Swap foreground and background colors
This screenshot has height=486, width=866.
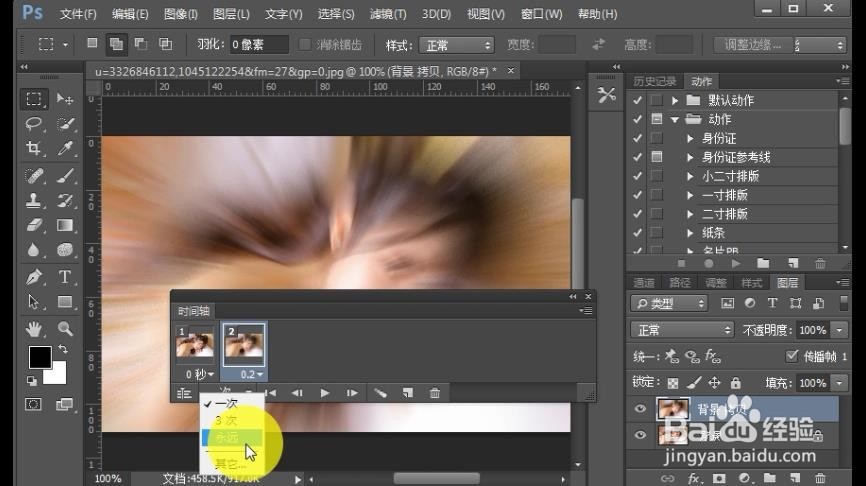63,349
